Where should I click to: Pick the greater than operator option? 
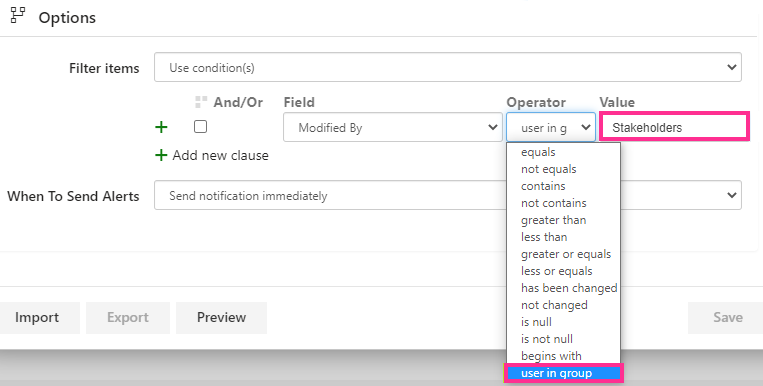point(563,221)
